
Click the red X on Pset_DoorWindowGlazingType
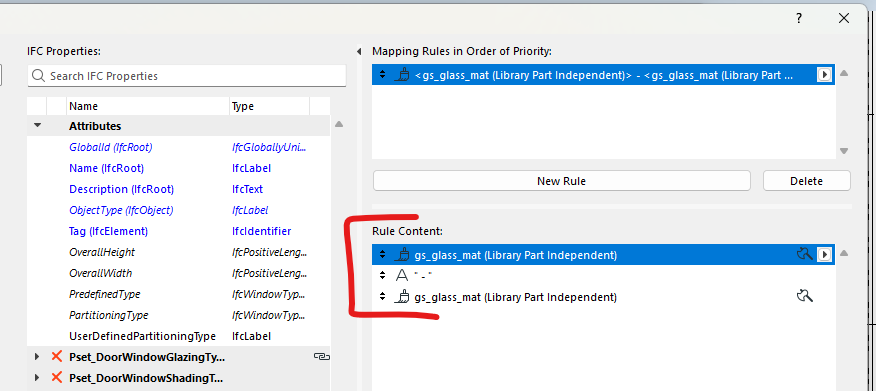pos(56,356)
